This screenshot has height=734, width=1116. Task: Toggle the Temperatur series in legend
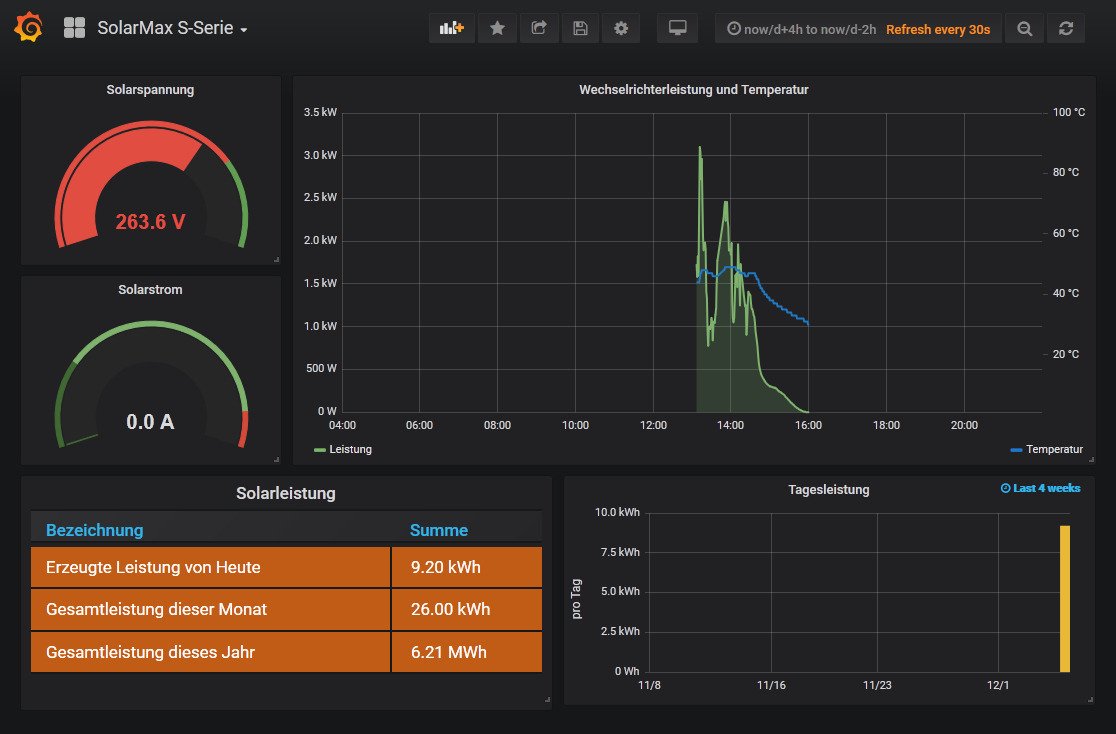1053,450
